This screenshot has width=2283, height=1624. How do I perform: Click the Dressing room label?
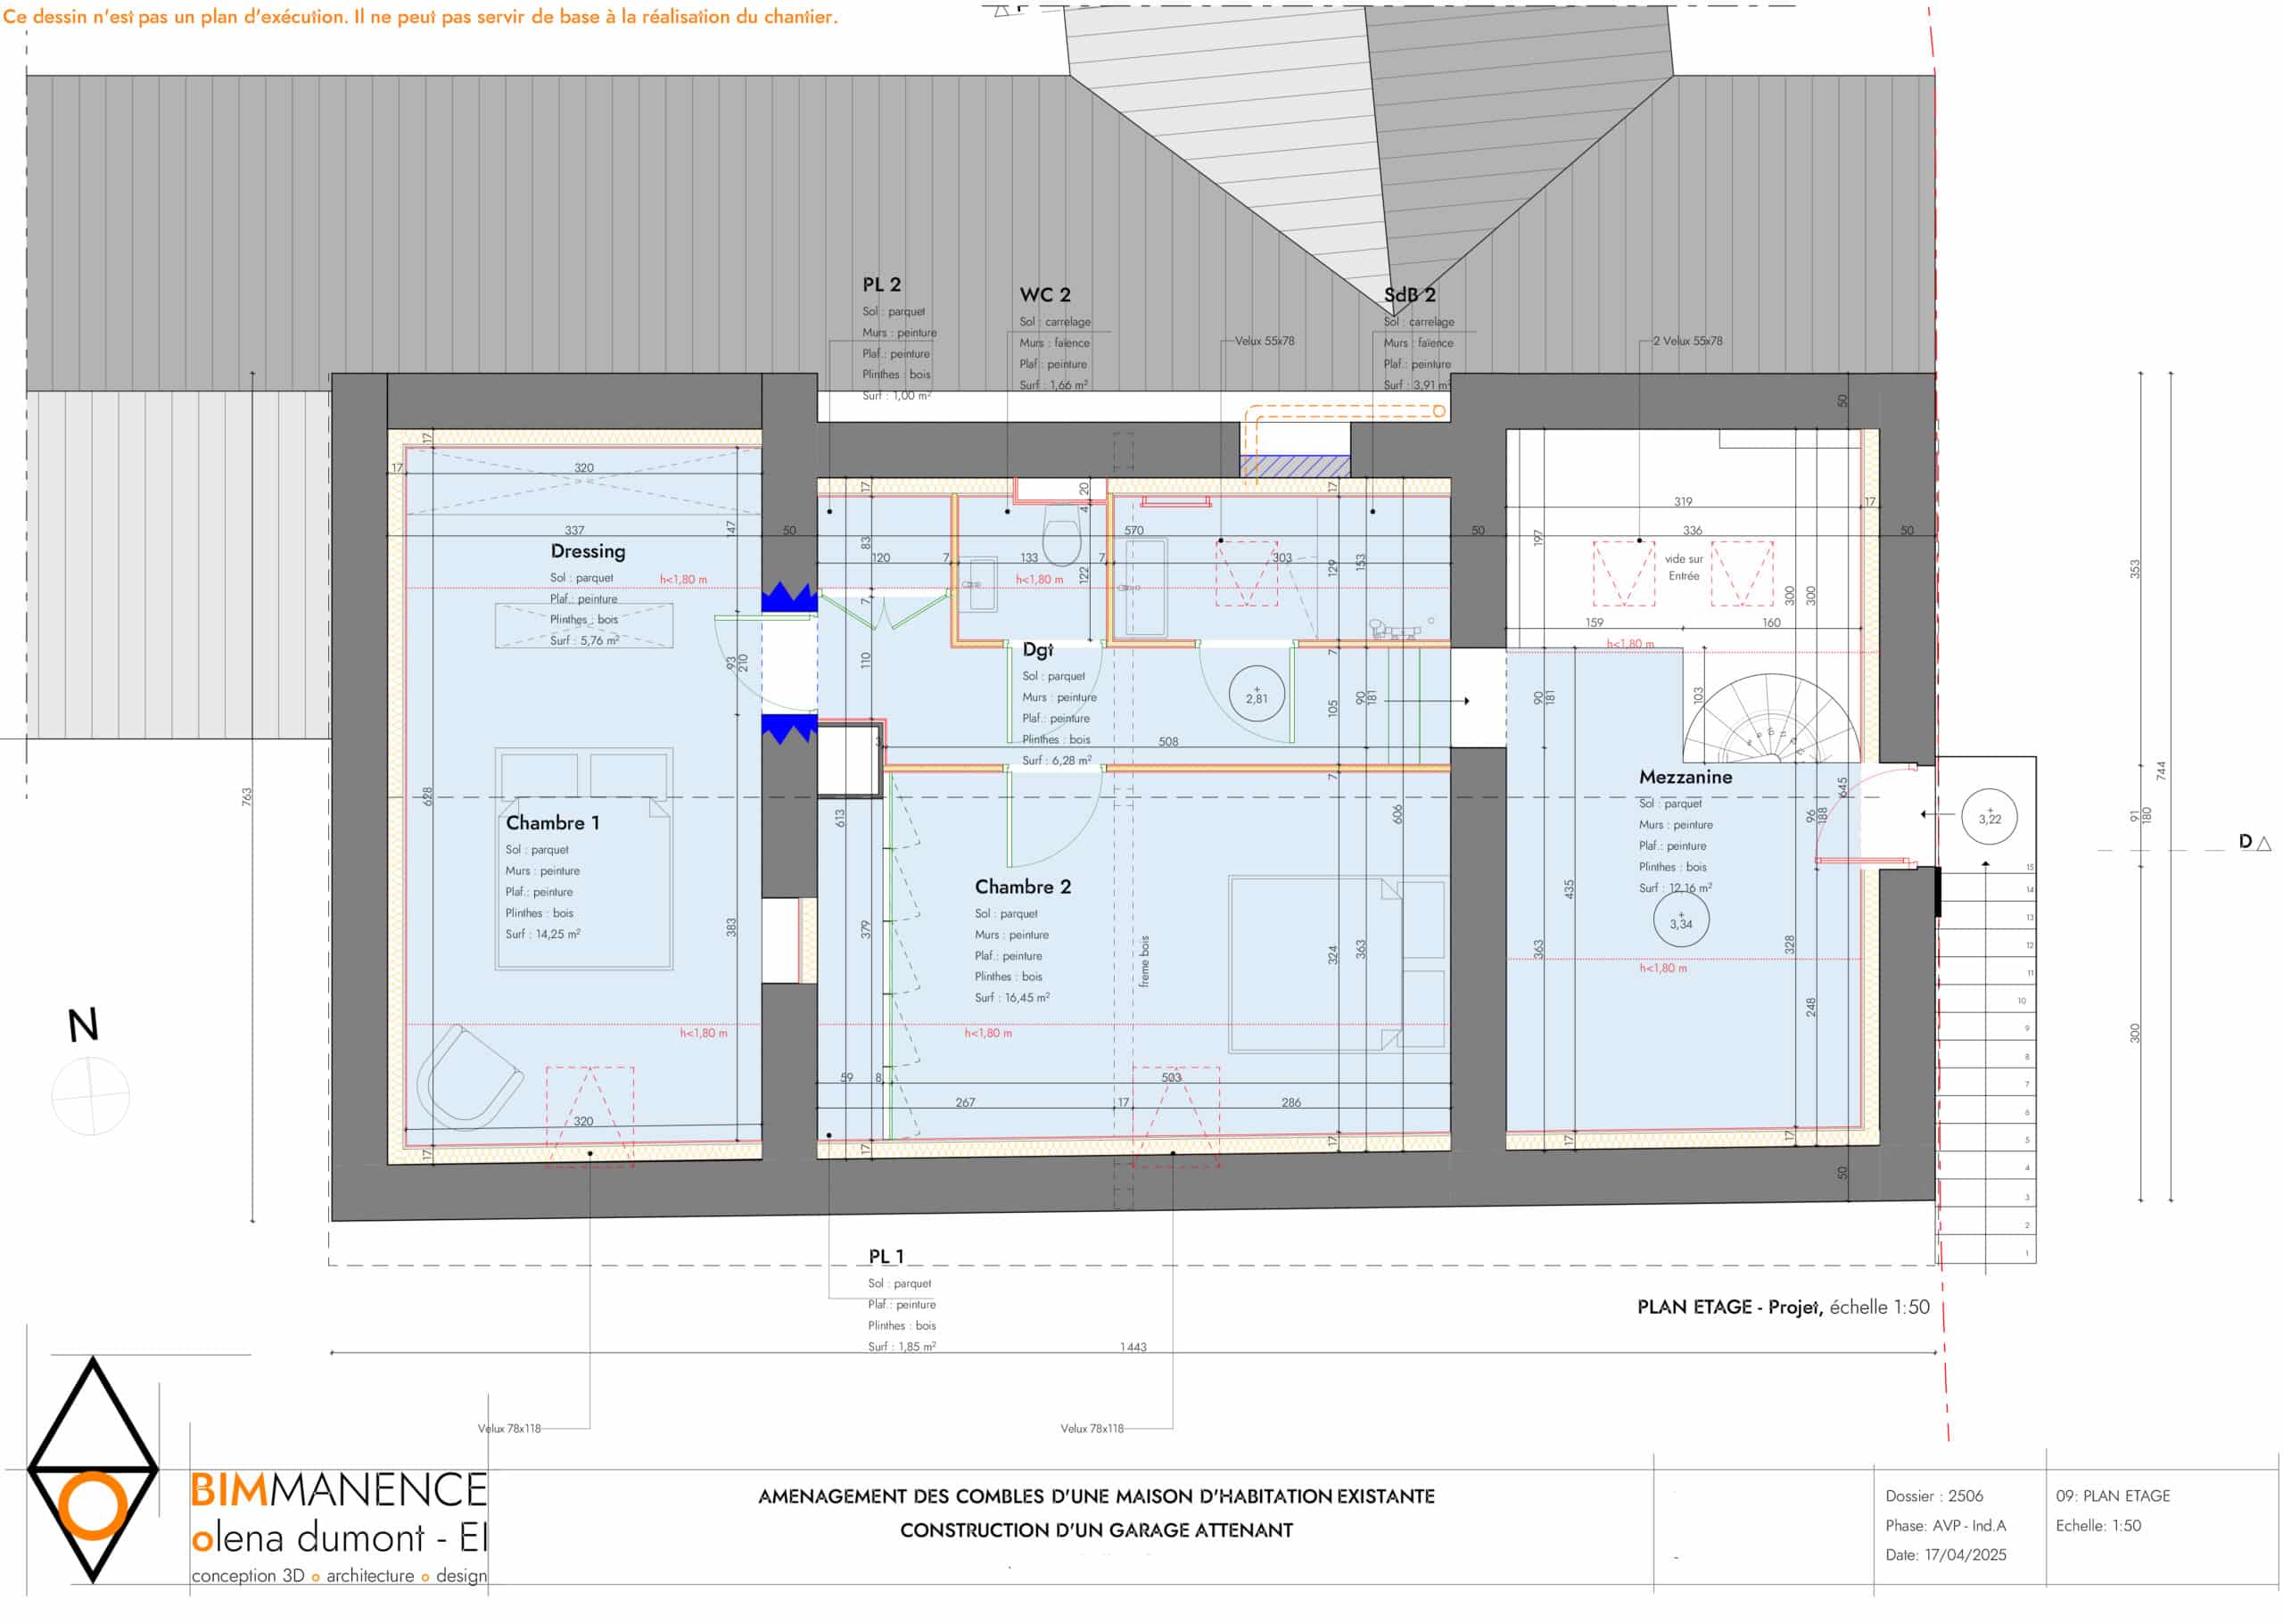point(588,551)
